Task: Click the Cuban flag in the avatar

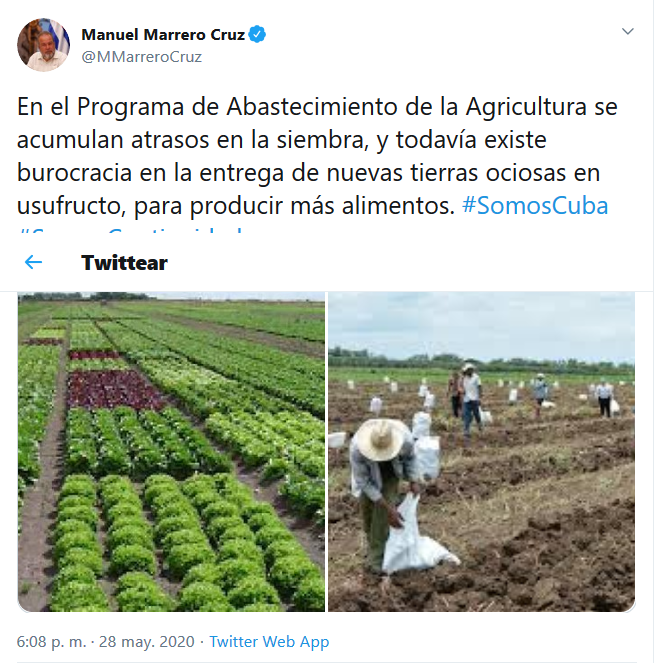Action: tap(59, 34)
